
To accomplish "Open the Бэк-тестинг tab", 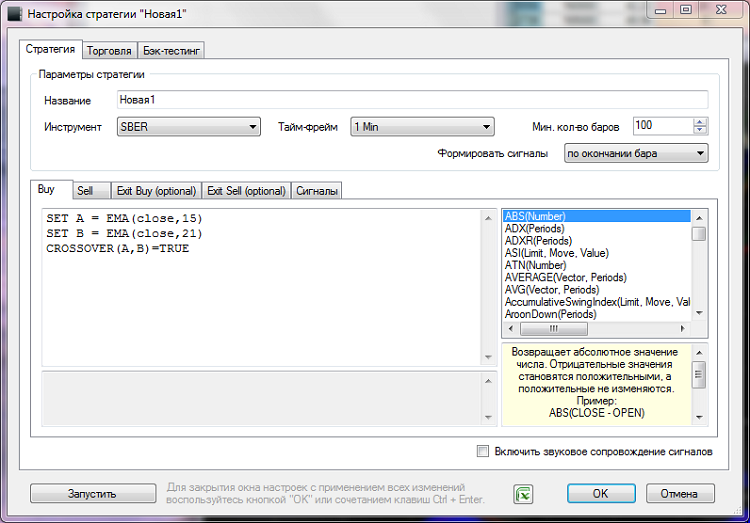I will [171, 51].
